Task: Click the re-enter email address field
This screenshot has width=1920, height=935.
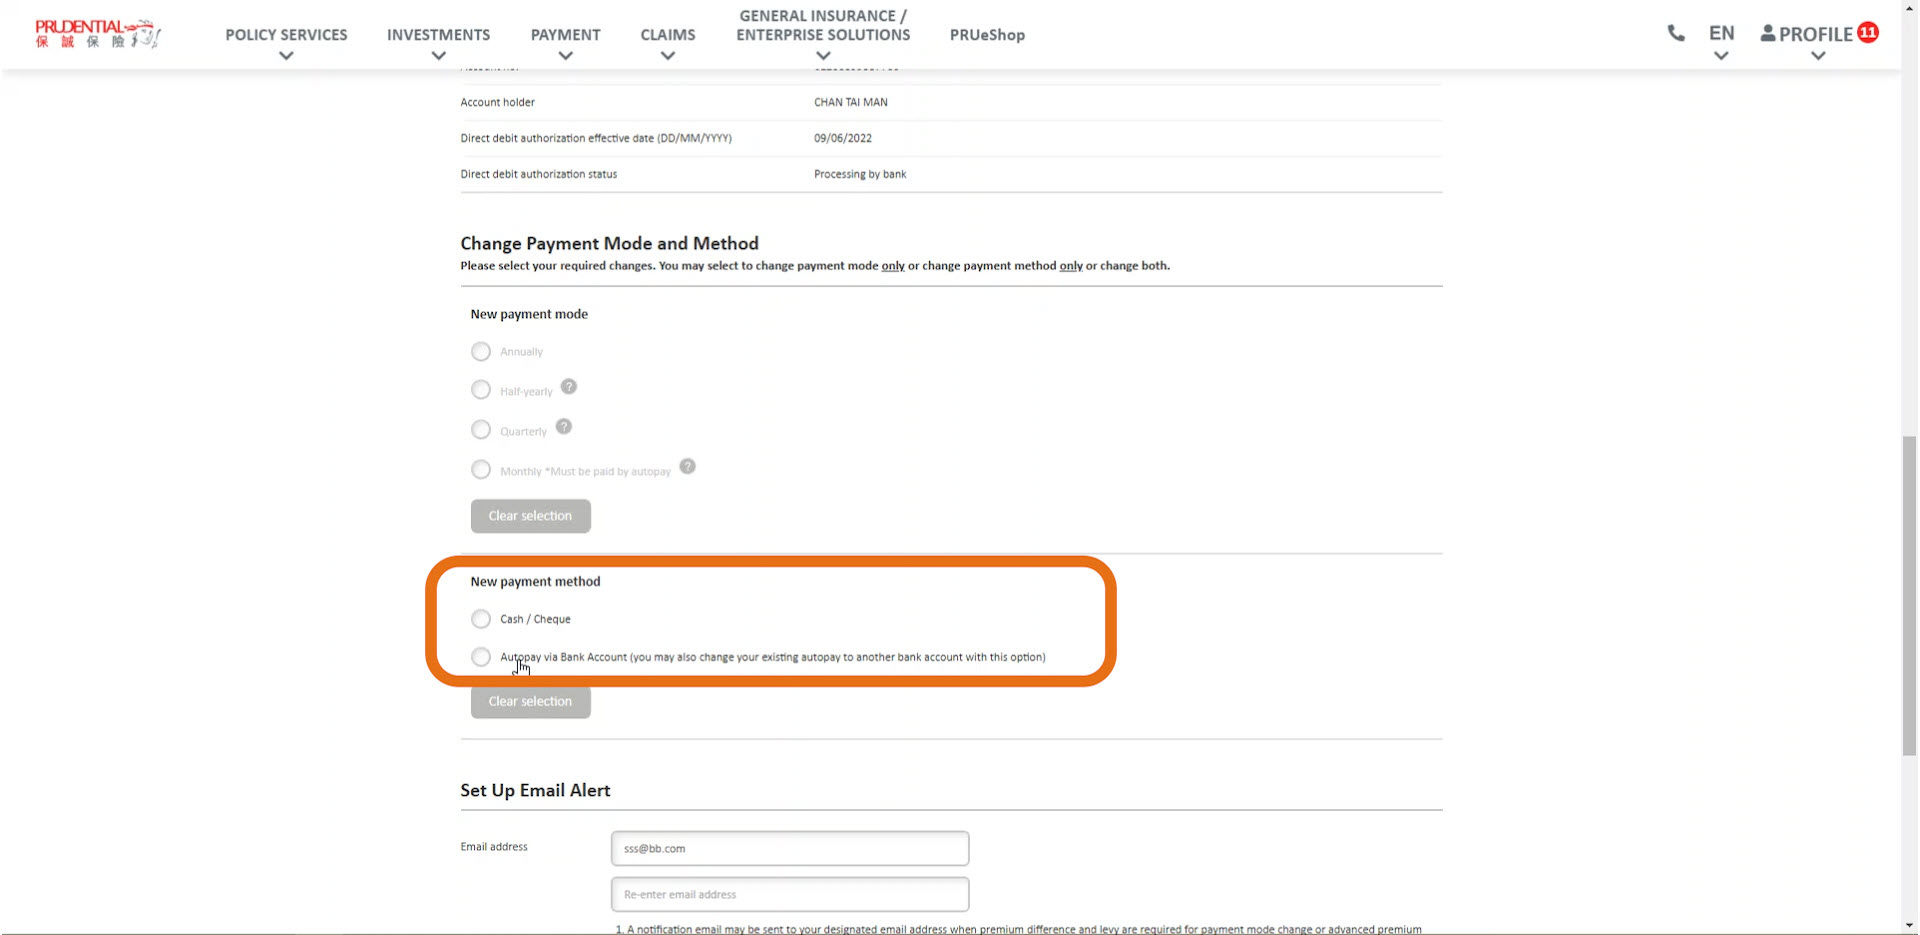Action: [789, 893]
